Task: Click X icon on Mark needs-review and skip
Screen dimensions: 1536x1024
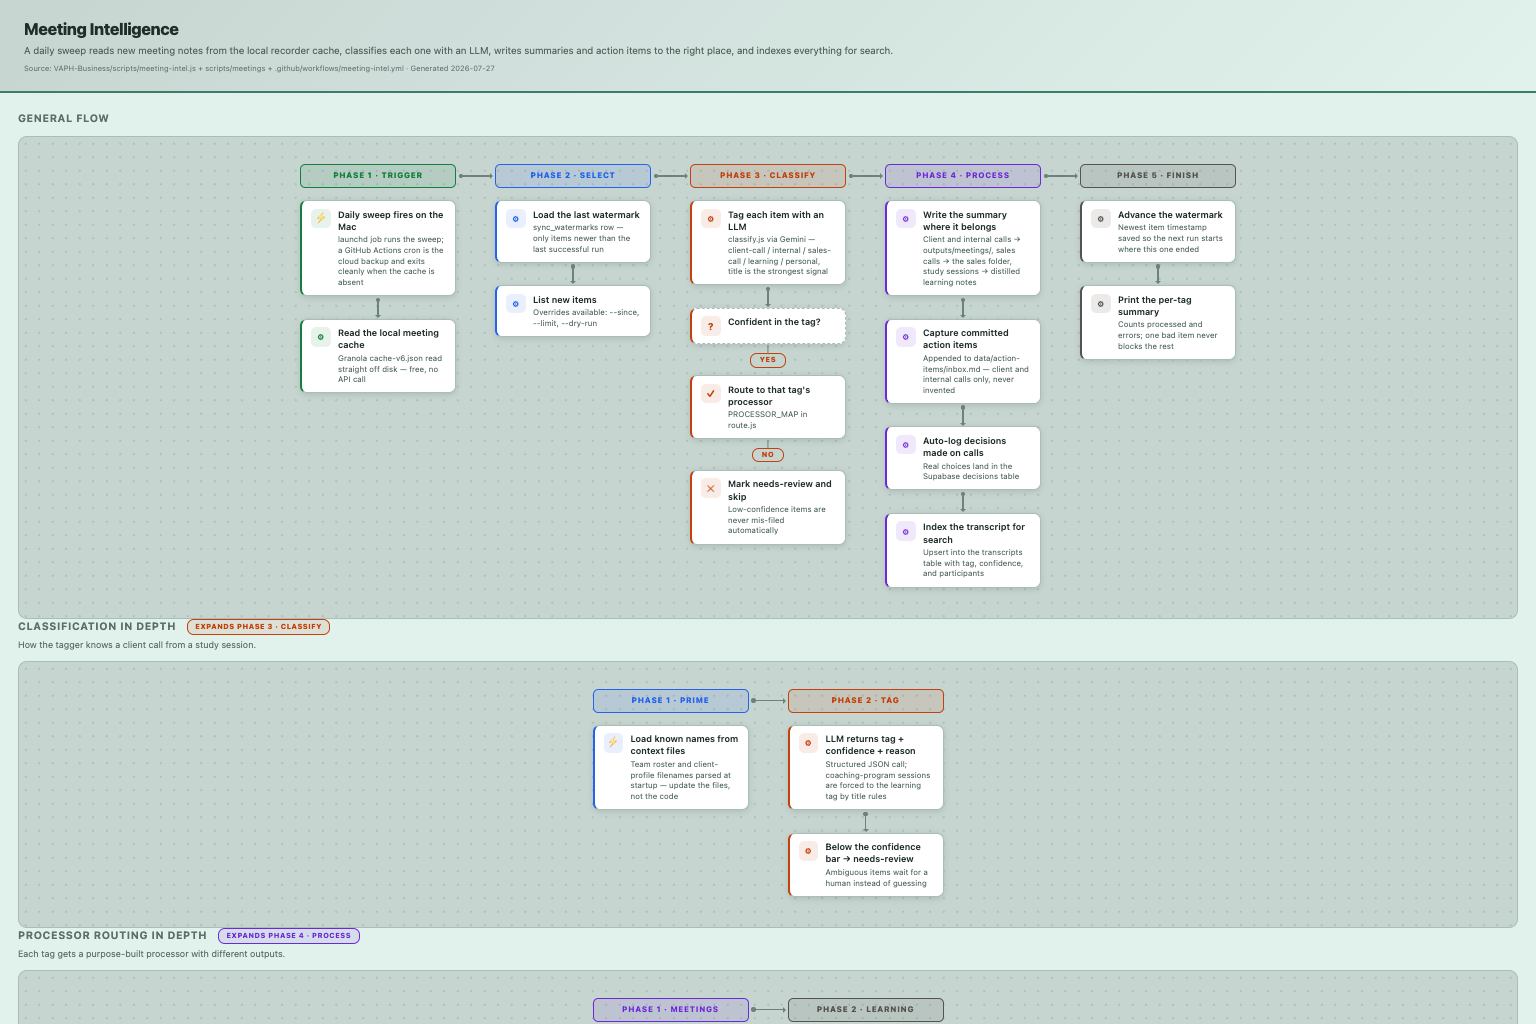Action: pyautogui.click(x=711, y=488)
